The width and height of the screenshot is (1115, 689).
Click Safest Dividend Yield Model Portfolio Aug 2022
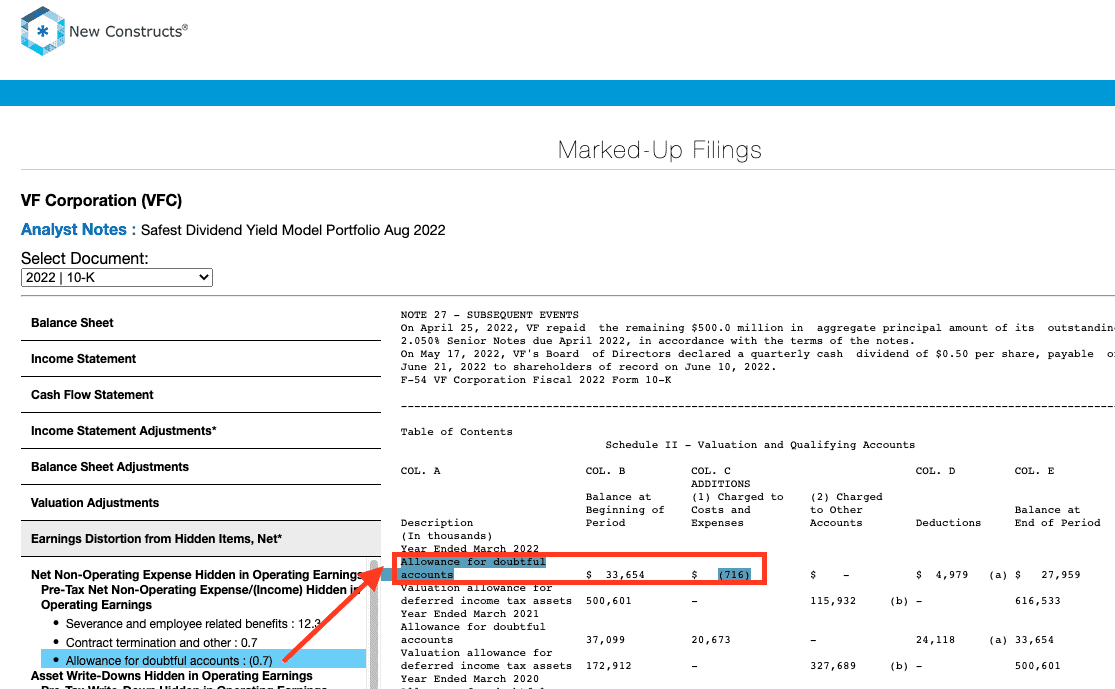tap(293, 230)
